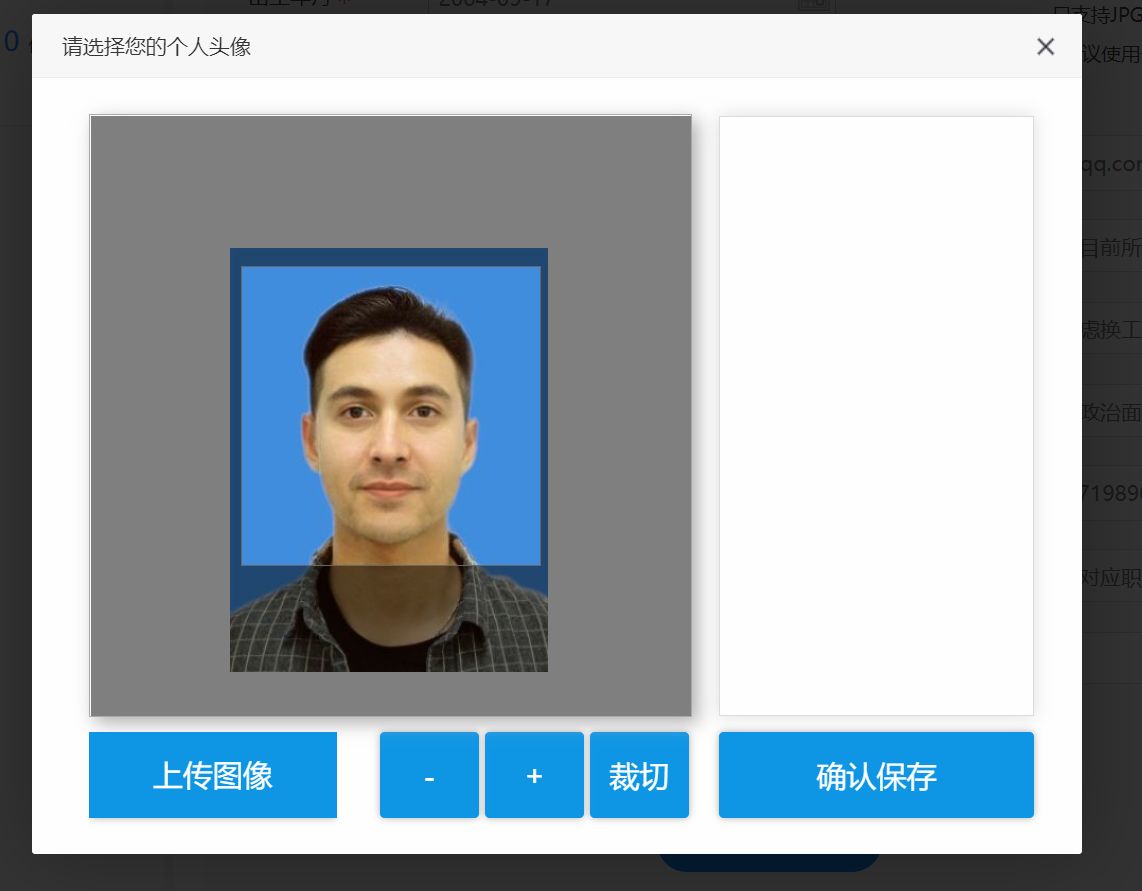Click the bottom edge of the crop frame
Image resolution: width=1142 pixels, height=891 pixels.
[390, 565]
